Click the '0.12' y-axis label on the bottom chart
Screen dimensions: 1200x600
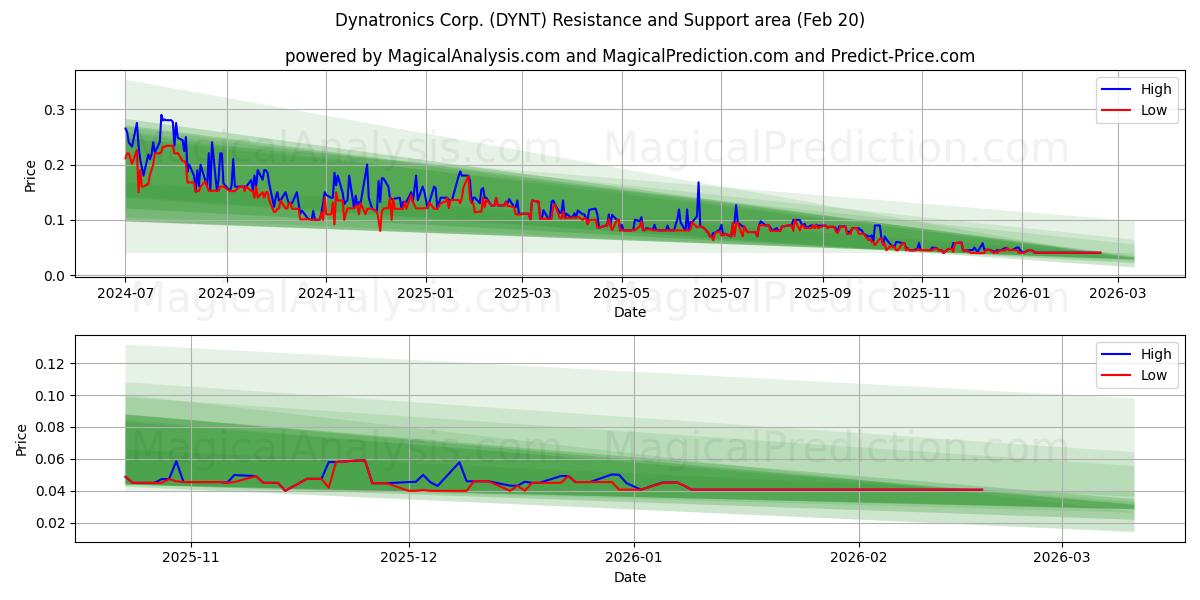[x=52, y=364]
